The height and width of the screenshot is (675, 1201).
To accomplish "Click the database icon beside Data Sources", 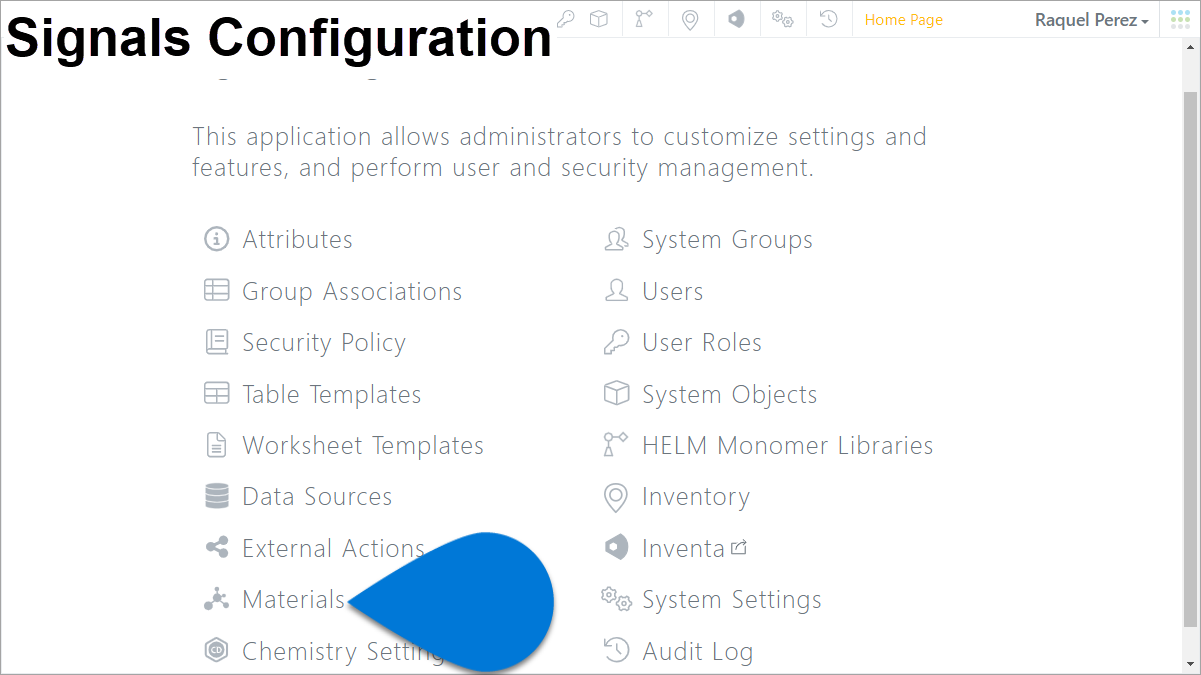I will (x=216, y=497).
